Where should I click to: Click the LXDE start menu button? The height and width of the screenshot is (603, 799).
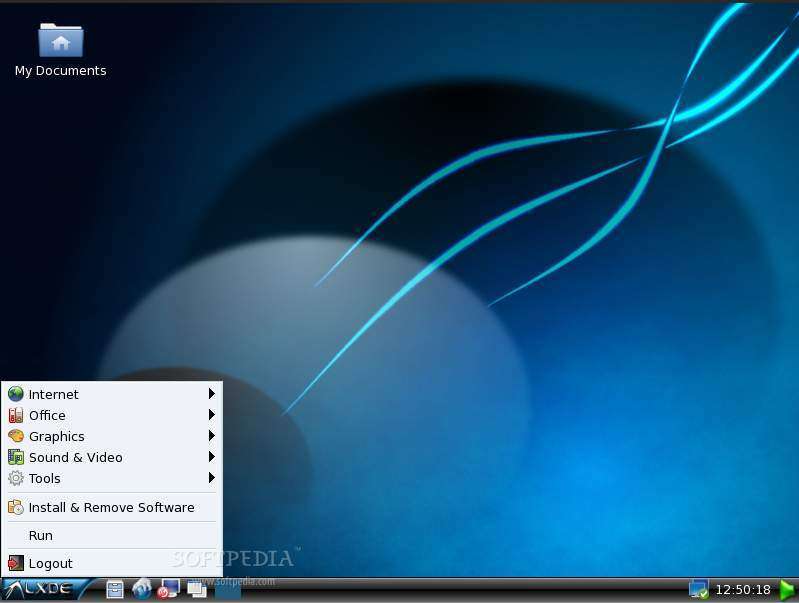click(x=45, y=590)
